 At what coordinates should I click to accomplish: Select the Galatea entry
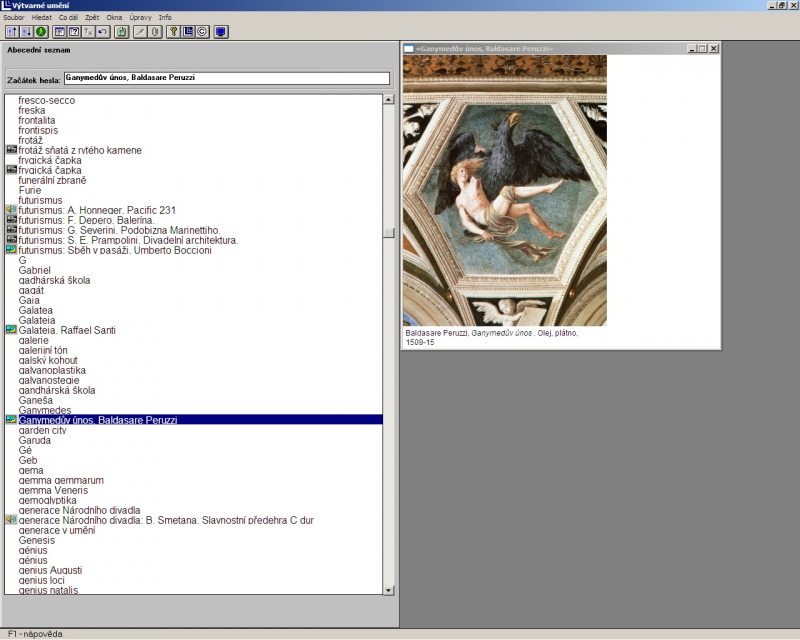tap(36, 310)
